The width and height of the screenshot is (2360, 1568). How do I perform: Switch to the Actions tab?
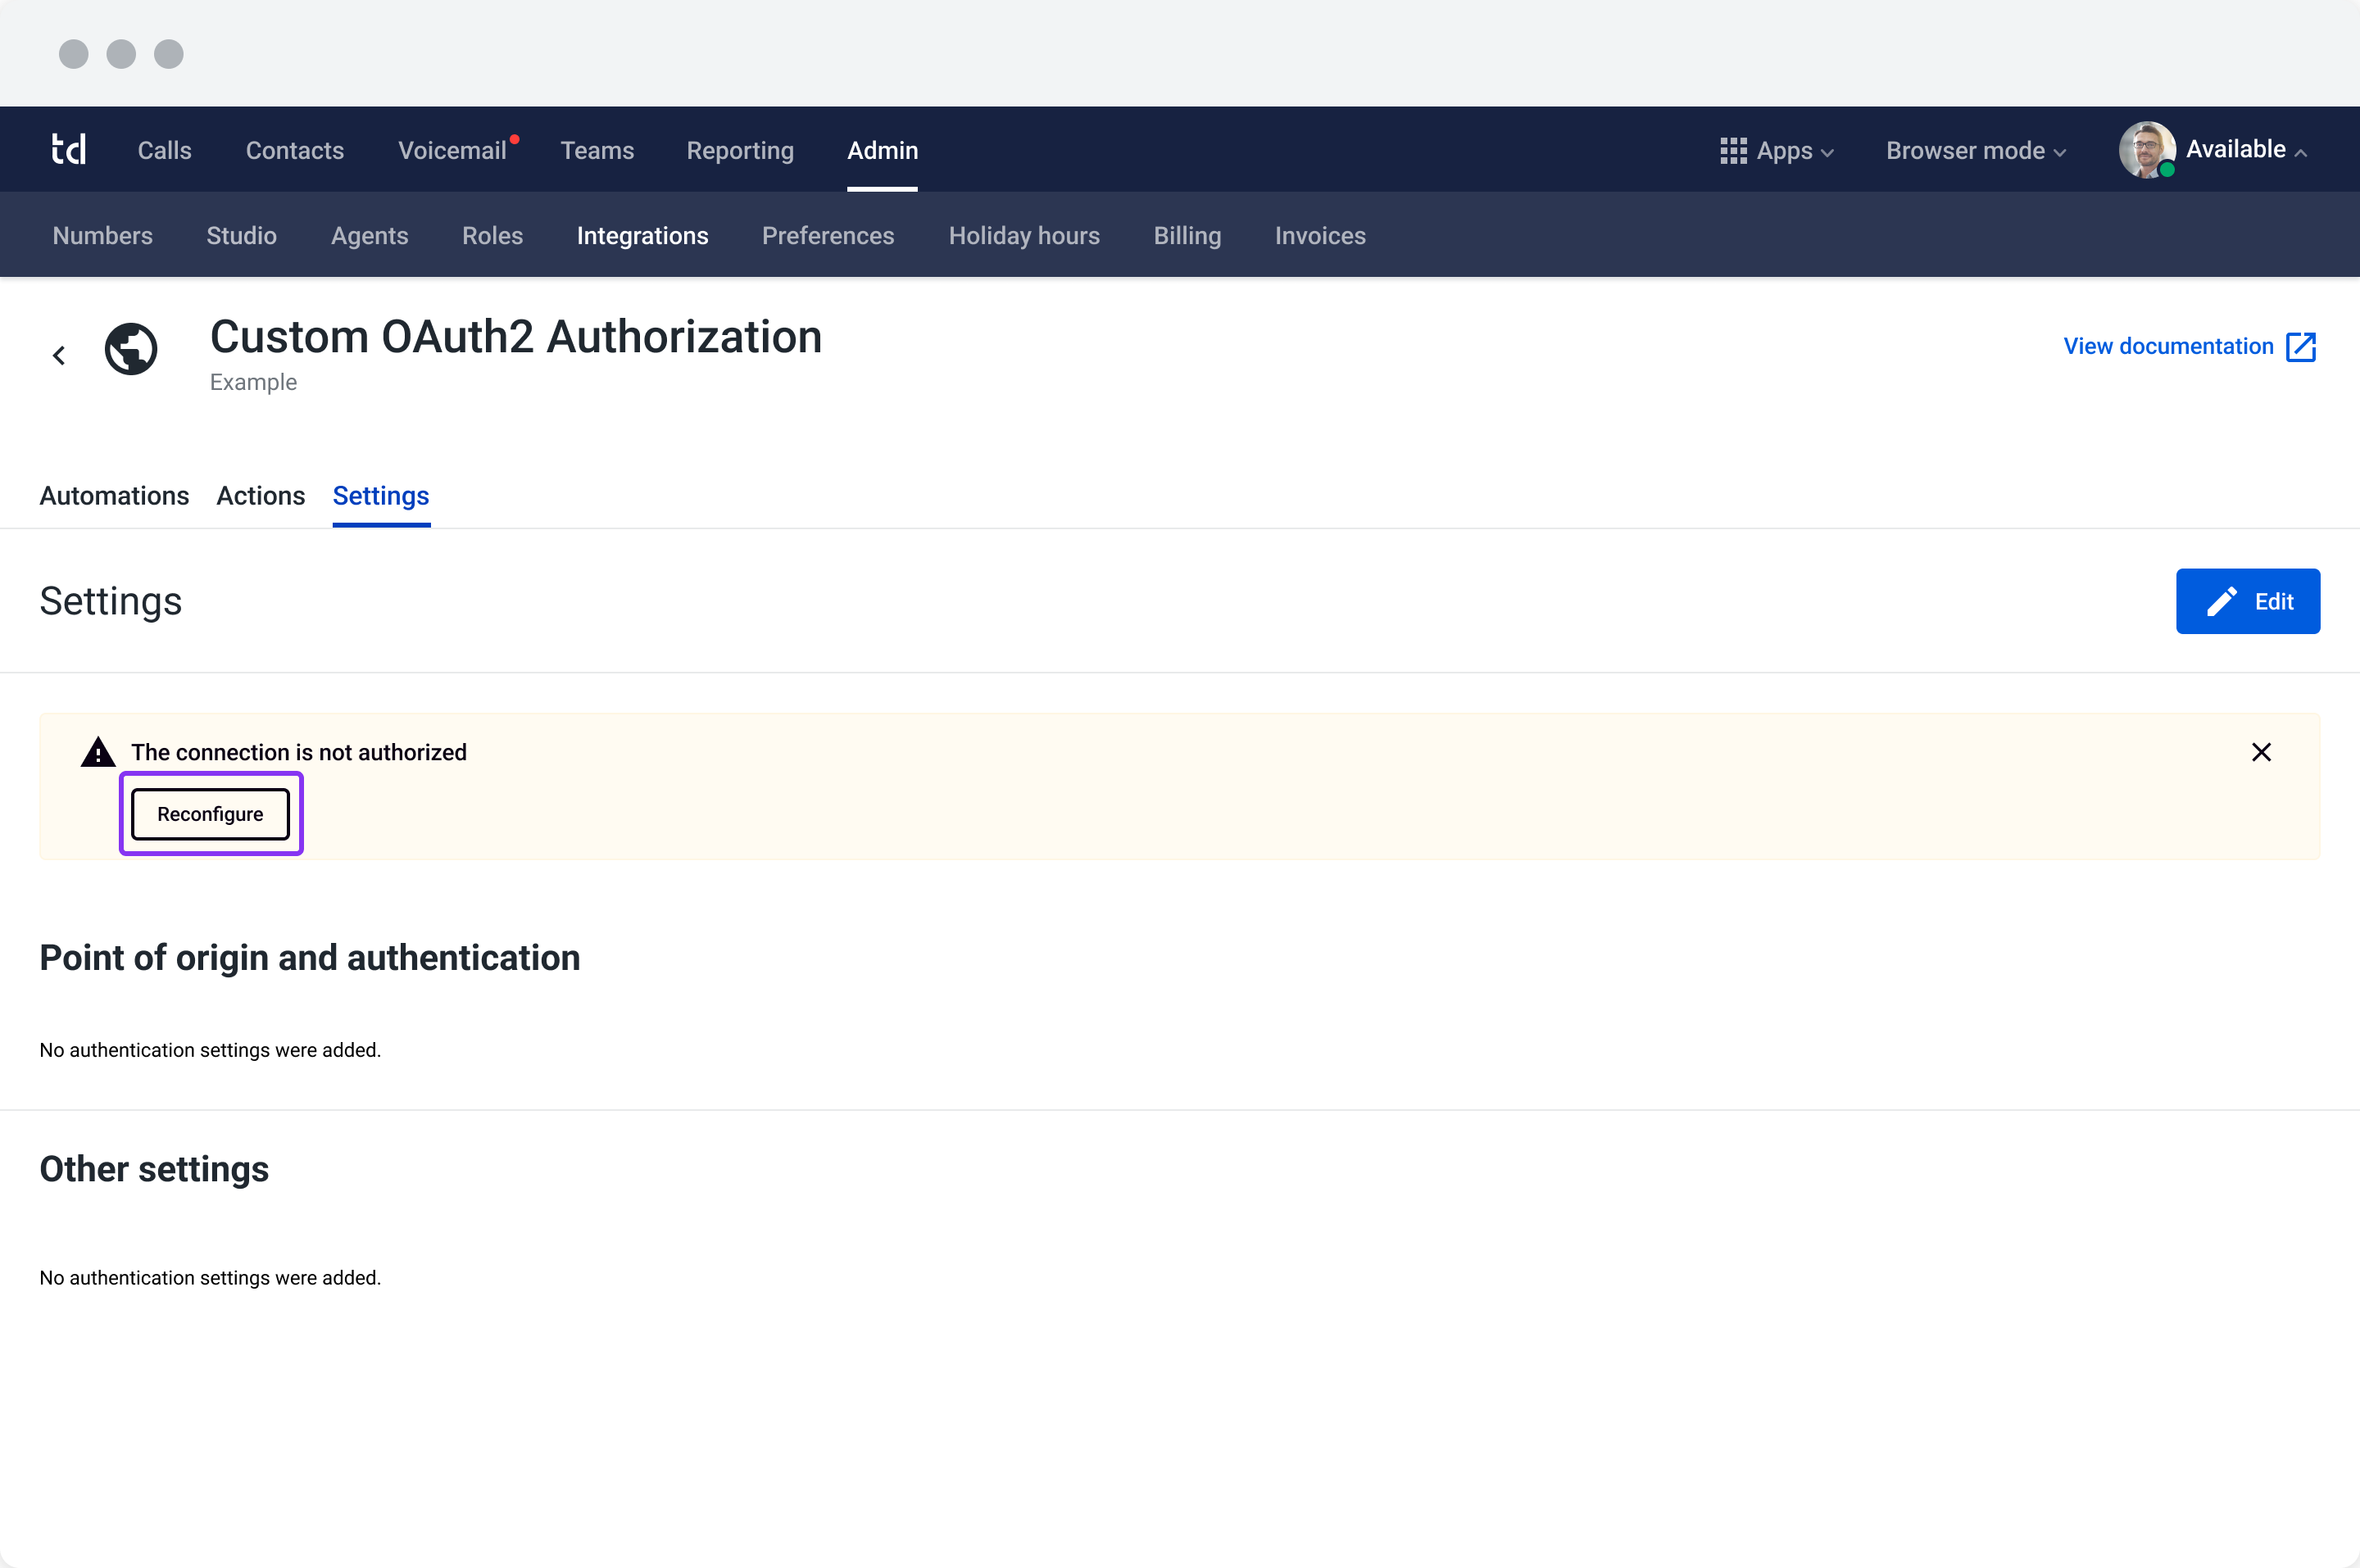pyautogui.click(x=260, y=495)
